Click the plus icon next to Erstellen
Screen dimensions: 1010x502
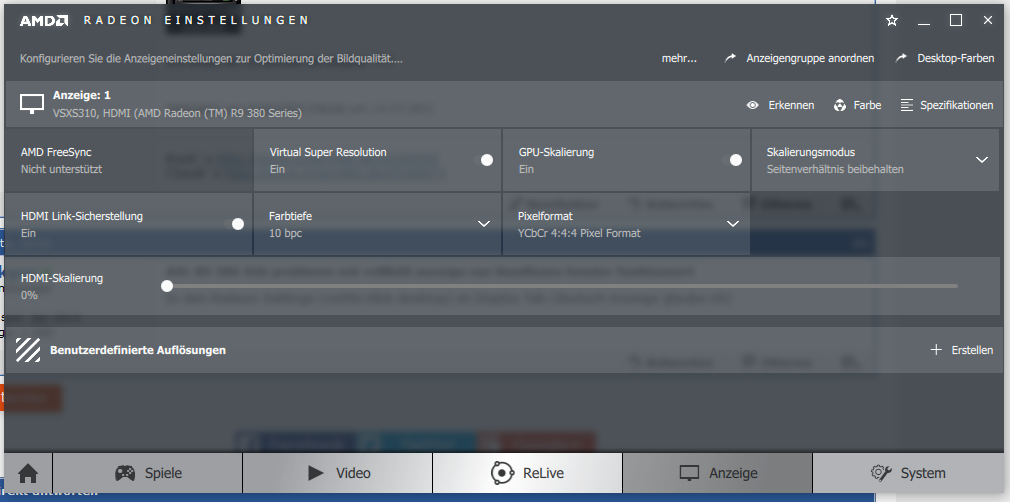point(936,350)
